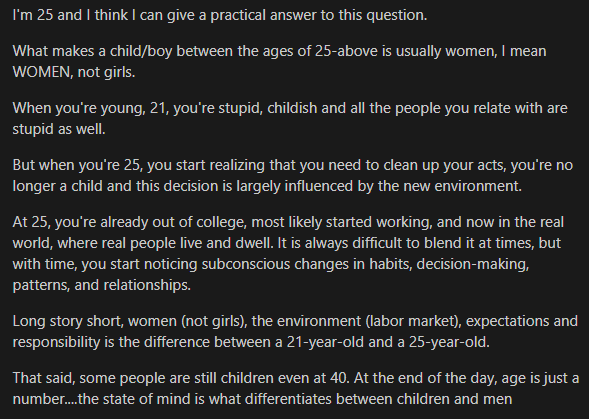Click the hyphenated word "decision-making"
This screenshot has height=419, width=589.
coord(473,264)
